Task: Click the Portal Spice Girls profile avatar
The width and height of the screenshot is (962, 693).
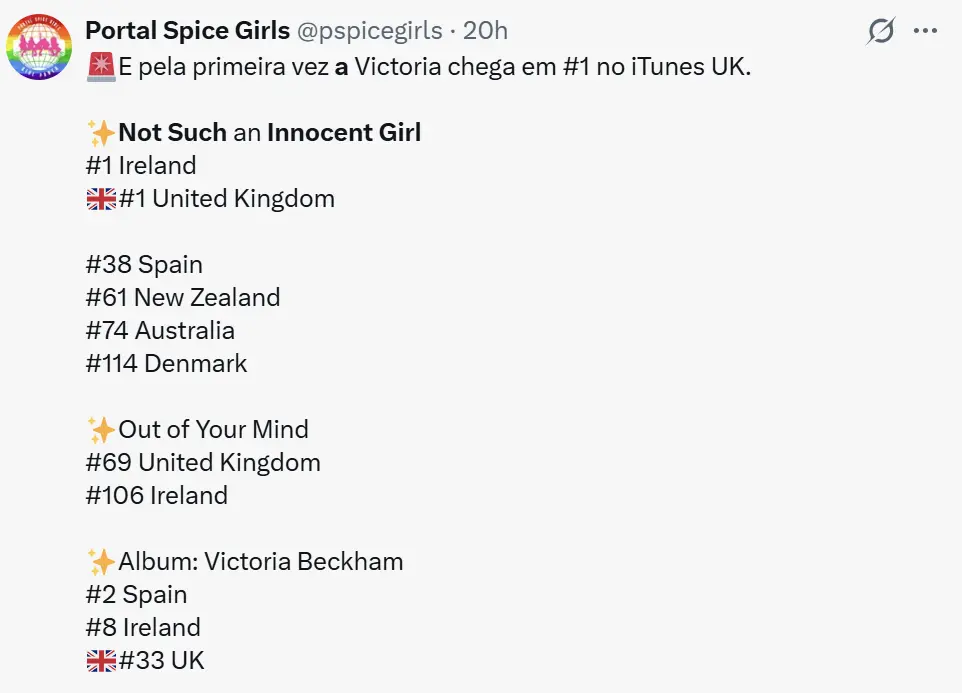Action: click(x=39, y=48)
